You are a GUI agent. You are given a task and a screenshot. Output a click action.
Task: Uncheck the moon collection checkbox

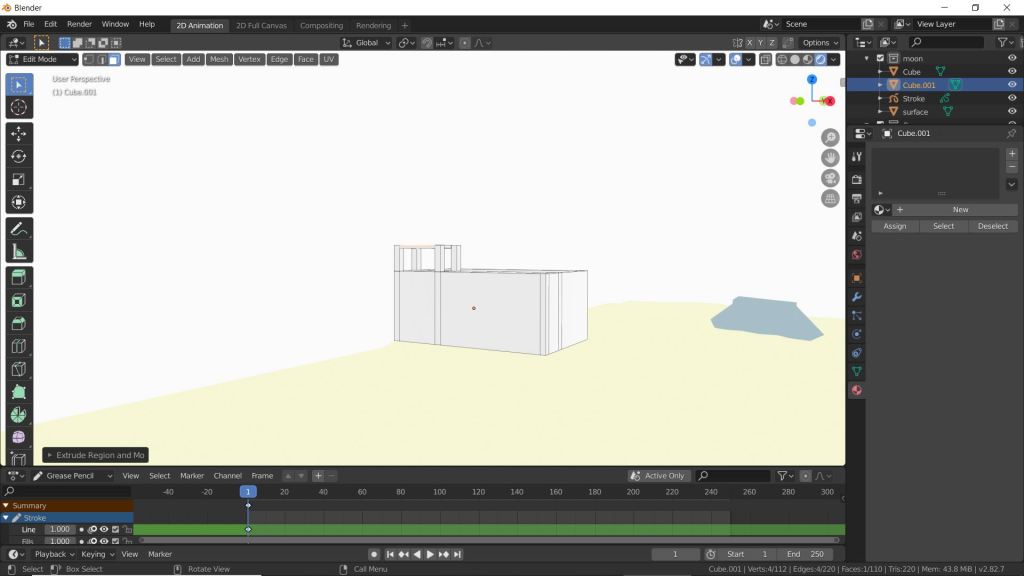(880, 59)
